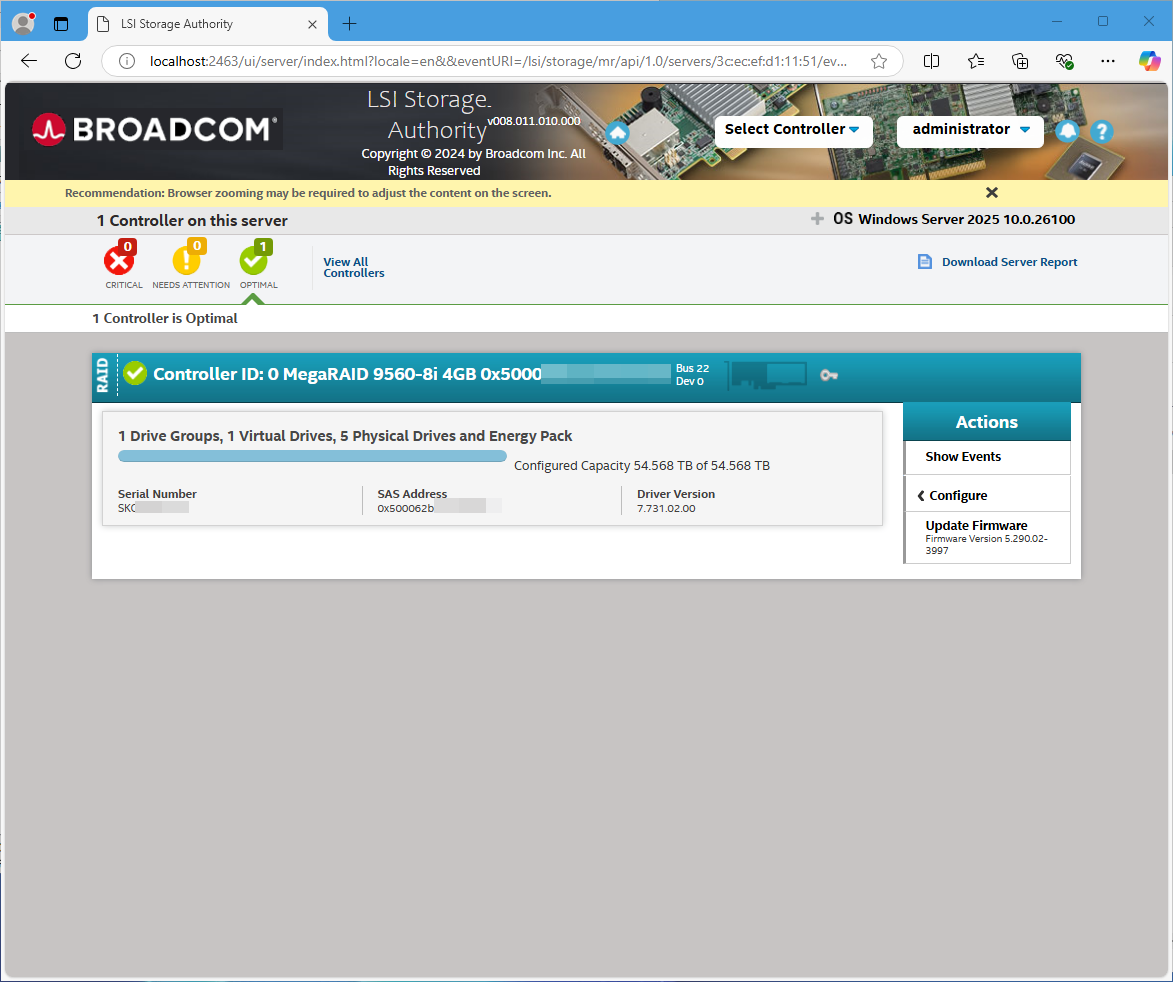This screenshot has width=1173, height=982.
Task: Click the configured capacity progress bar
Action: pyautogui.click(x=312, y=456)
